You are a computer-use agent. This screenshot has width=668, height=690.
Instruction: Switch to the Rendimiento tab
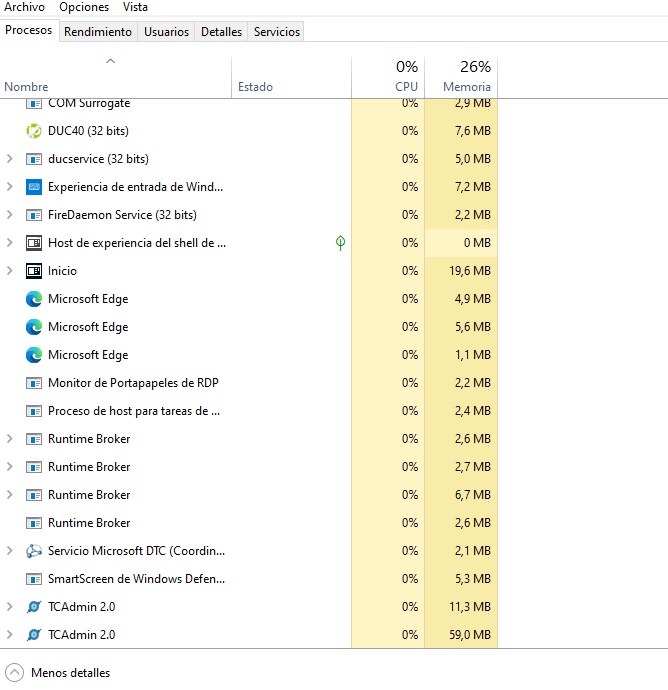98,32
